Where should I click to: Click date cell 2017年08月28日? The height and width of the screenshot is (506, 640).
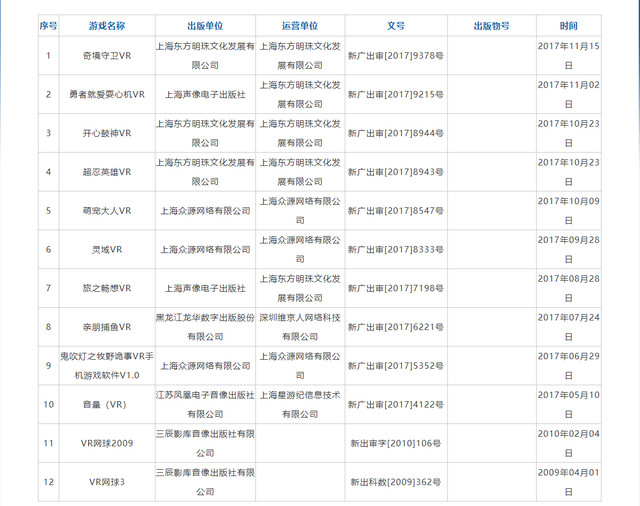pyautogui.click(x=569, y=288)
